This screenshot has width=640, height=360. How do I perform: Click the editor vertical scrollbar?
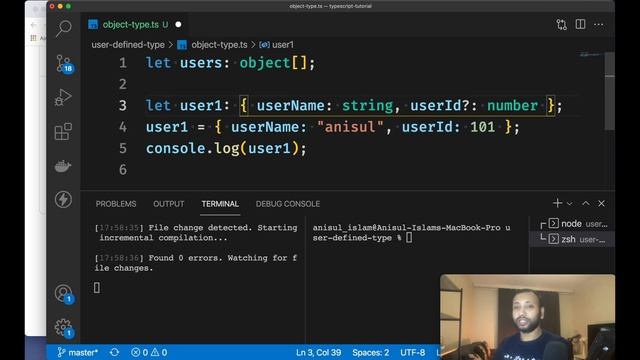tap(609, 90)
